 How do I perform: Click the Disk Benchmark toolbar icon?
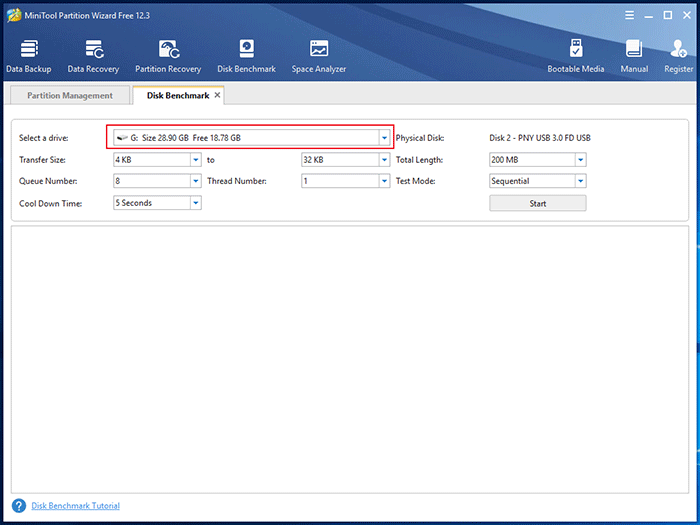(246, 56)
